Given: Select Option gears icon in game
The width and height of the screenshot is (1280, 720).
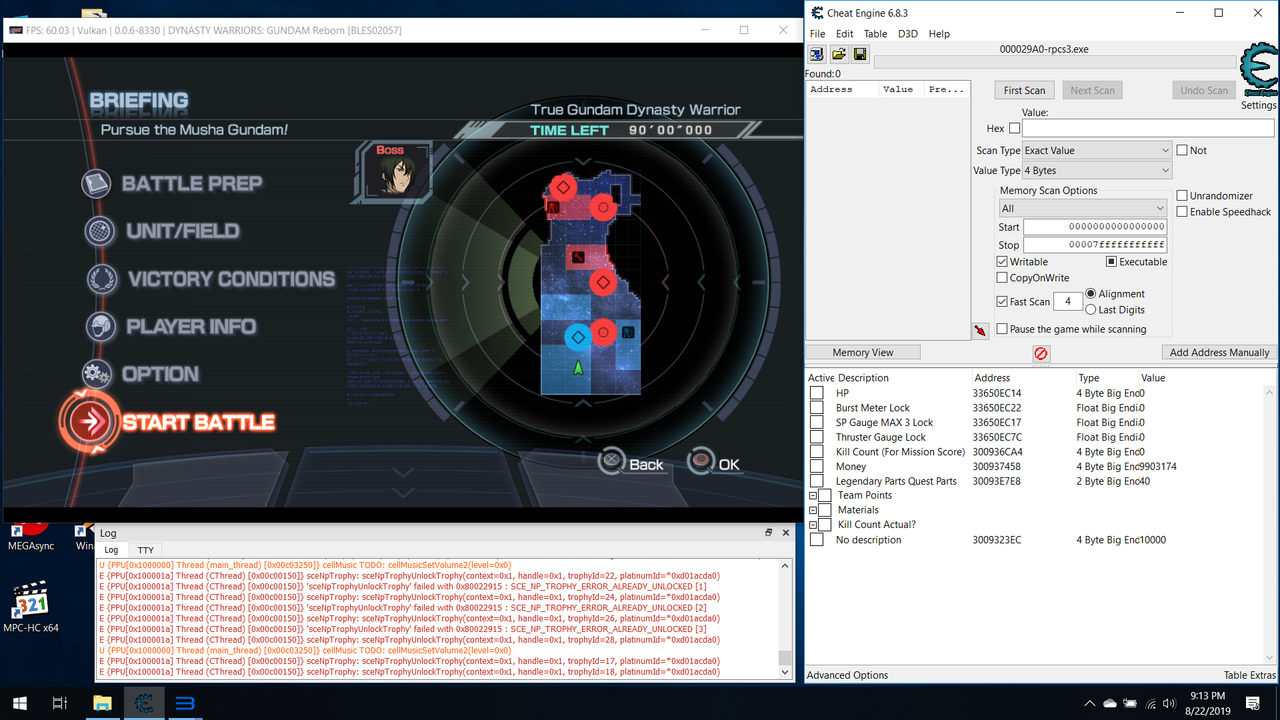Looking at the screenshot, I should [97, 374].
